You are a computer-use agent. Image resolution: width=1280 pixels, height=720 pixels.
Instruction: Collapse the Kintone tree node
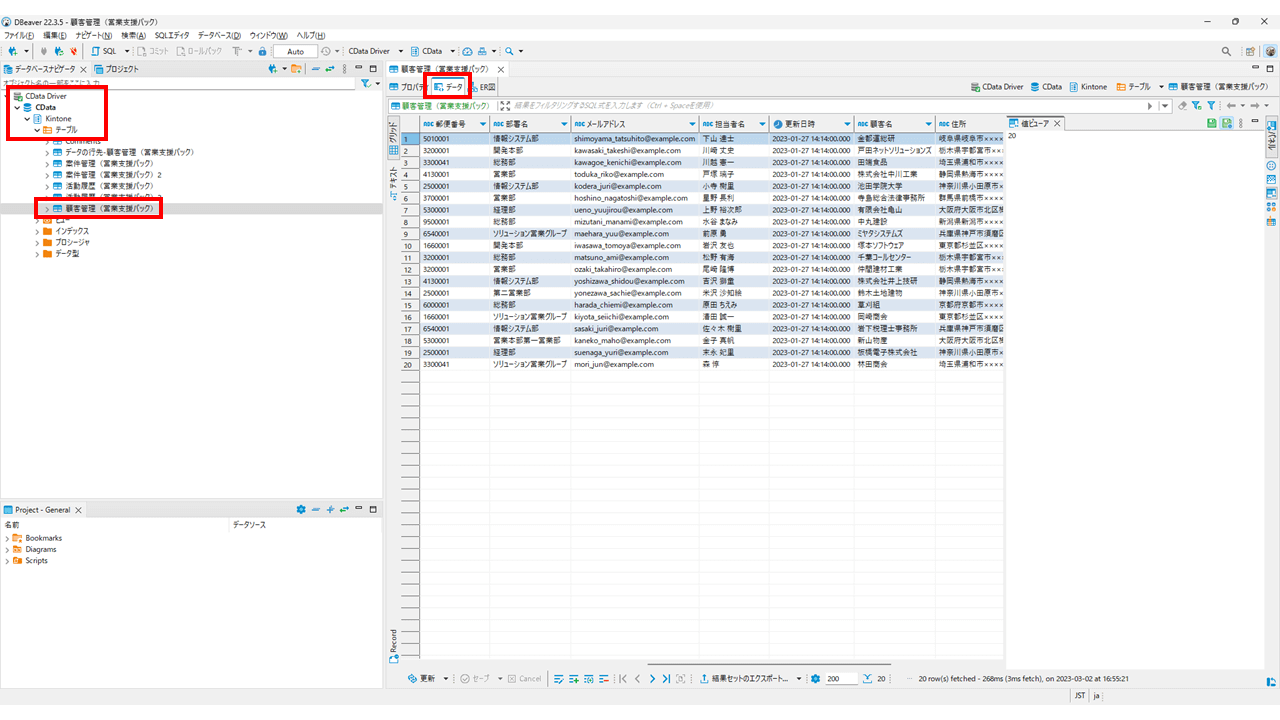27,119
